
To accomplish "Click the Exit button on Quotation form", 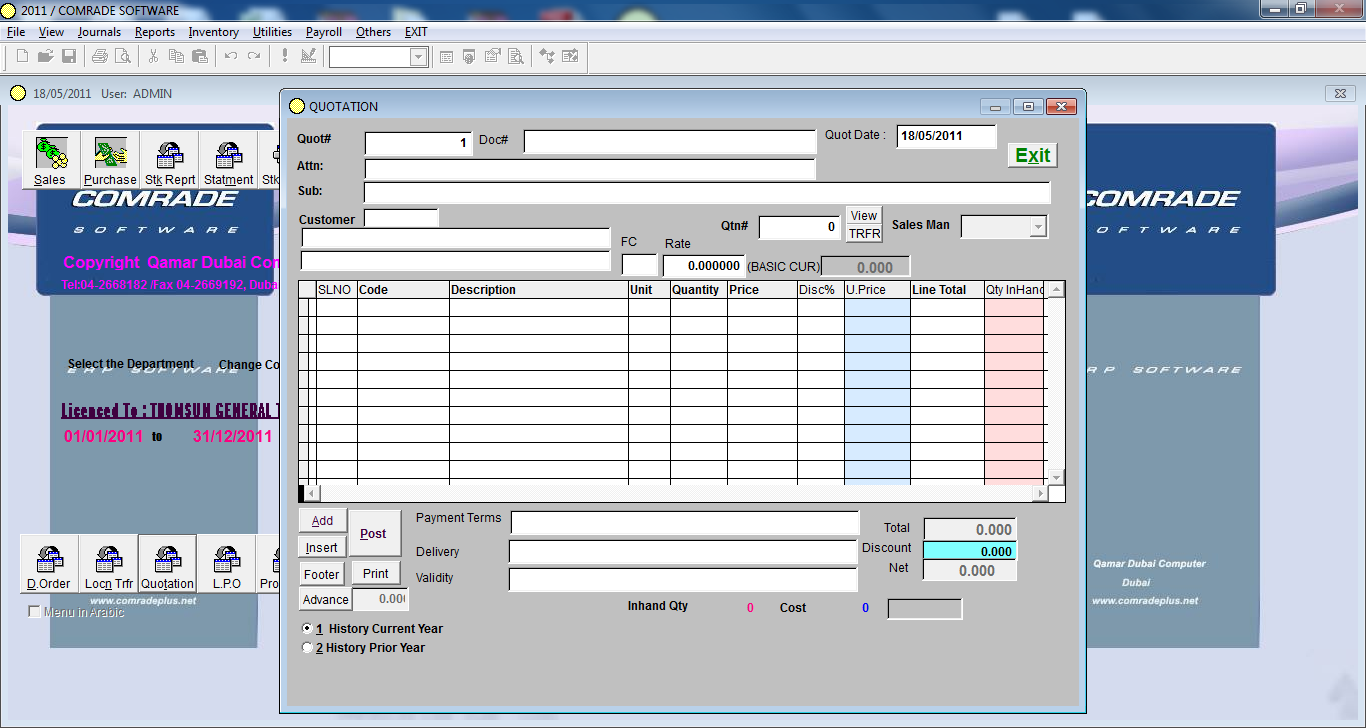I will coord(1031,154).
